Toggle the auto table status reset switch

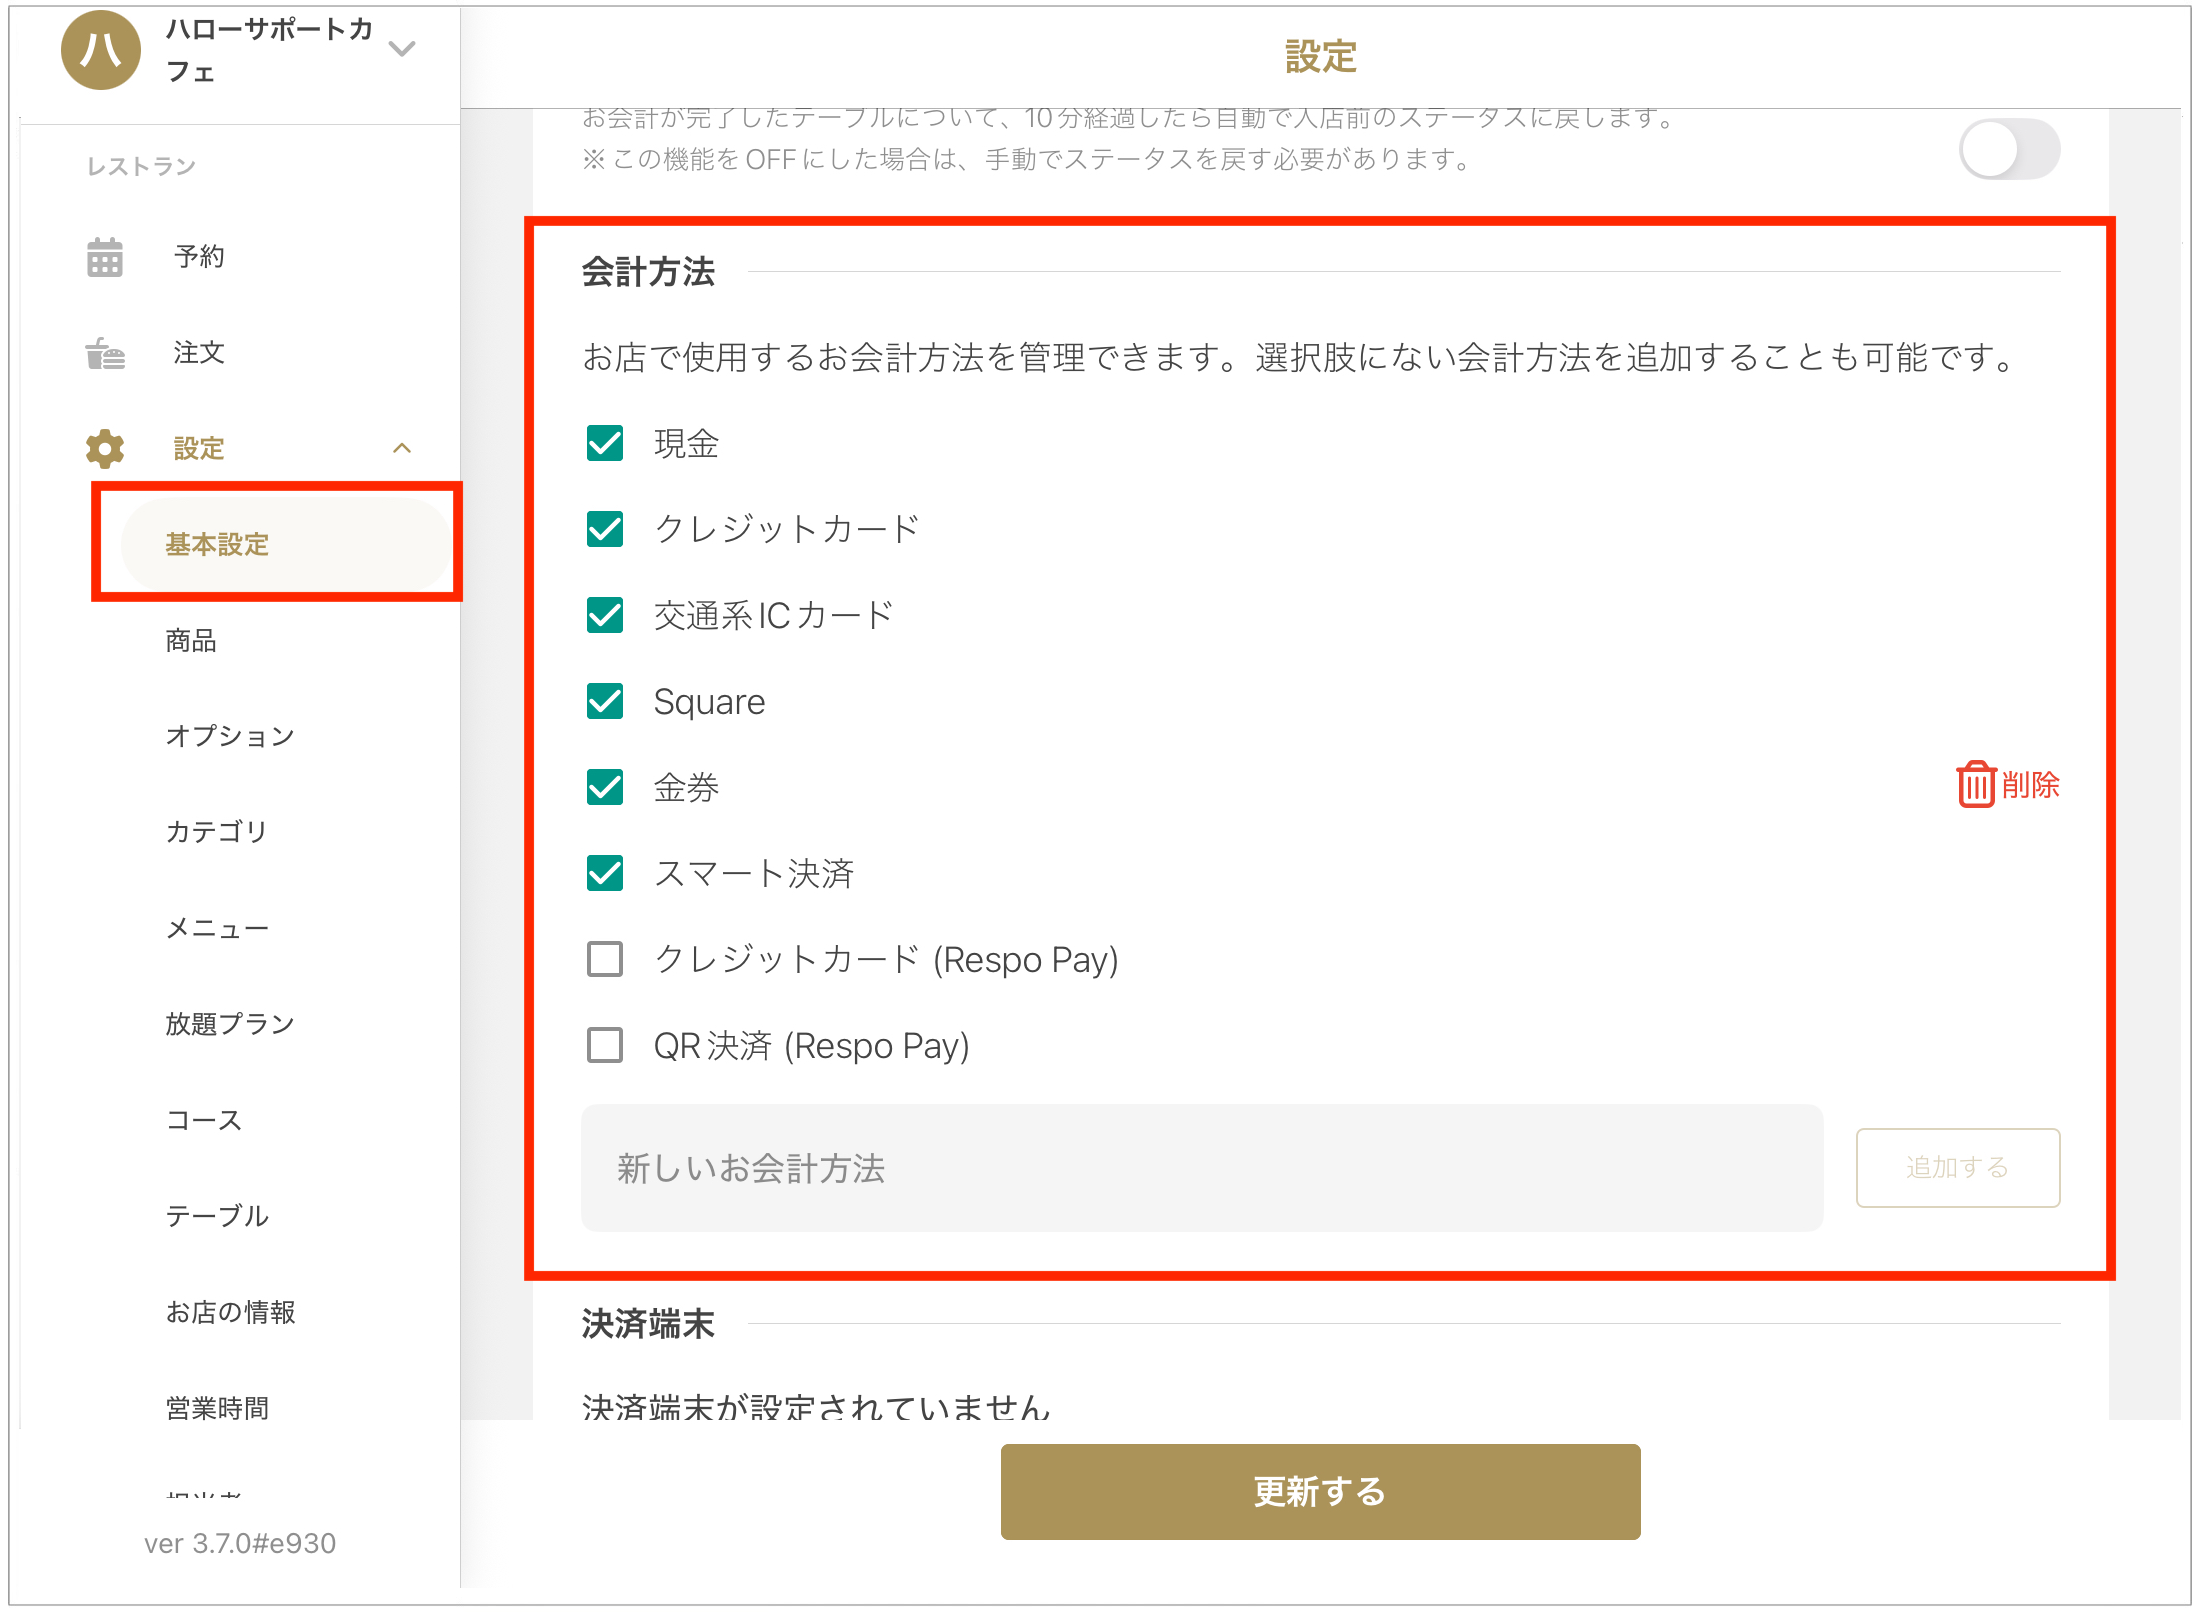click(x=2010, y=150)
